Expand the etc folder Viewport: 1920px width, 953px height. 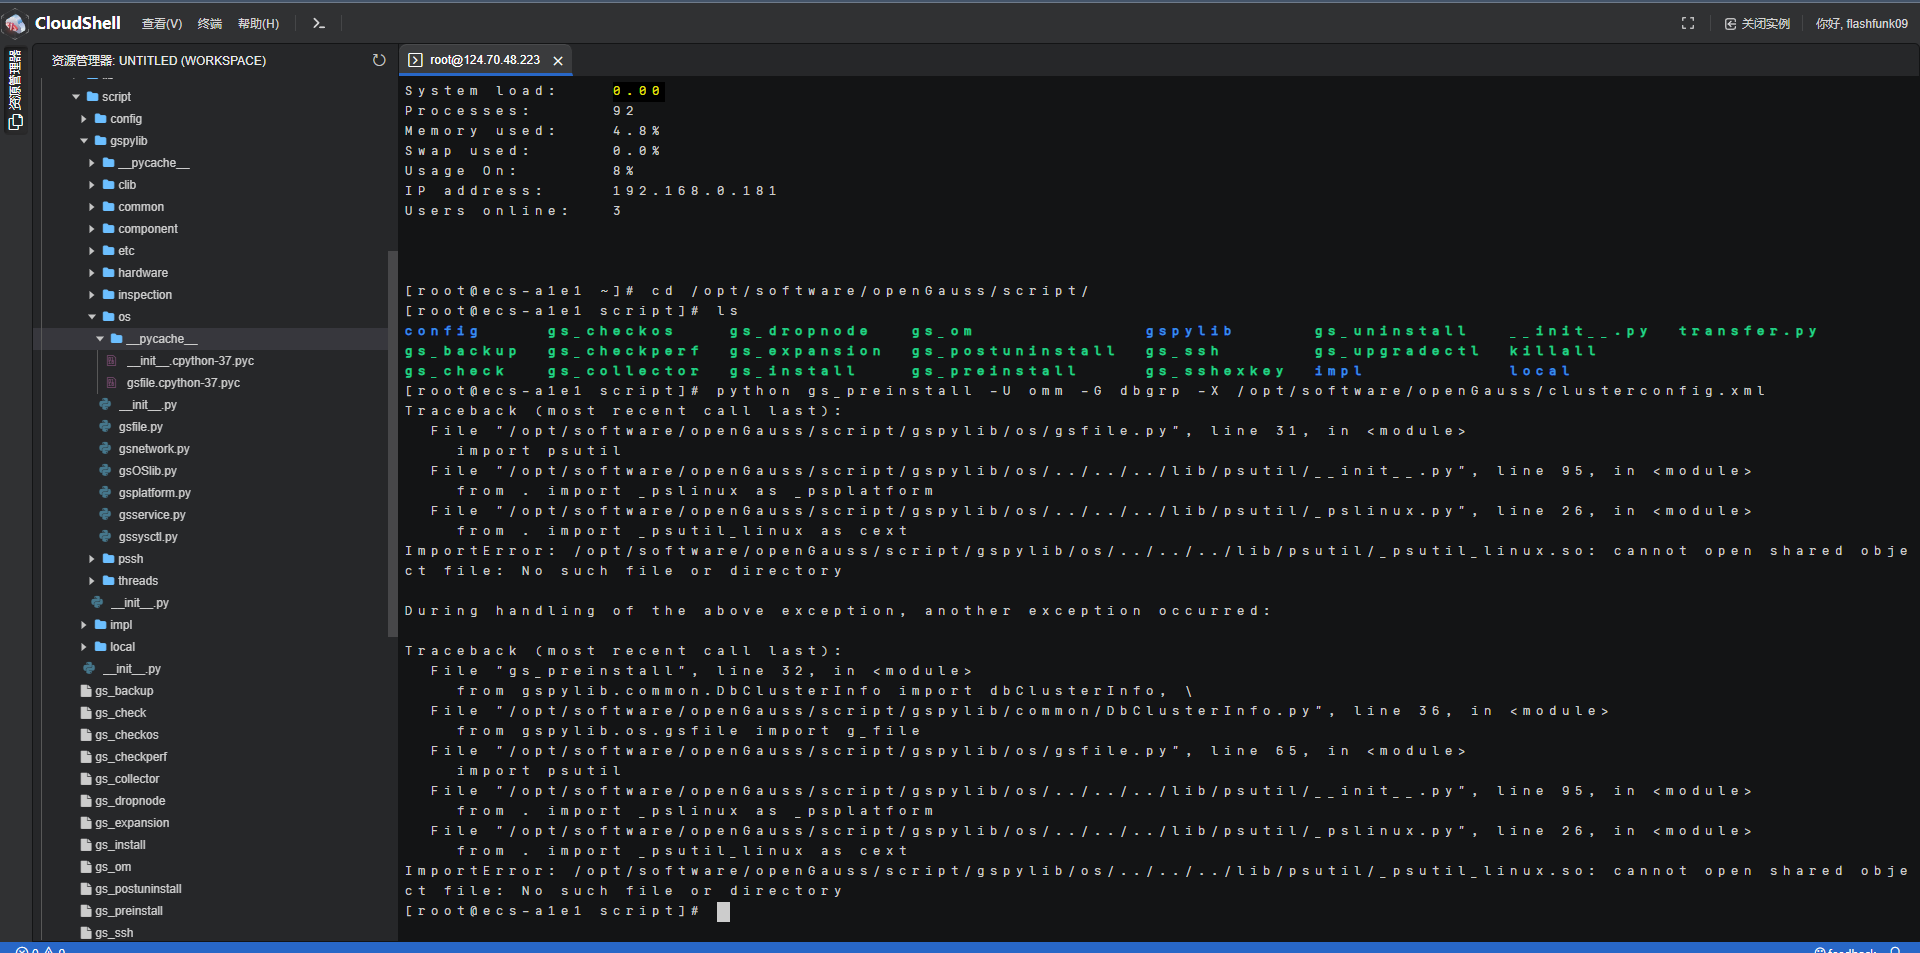click(x=92, y=251)
